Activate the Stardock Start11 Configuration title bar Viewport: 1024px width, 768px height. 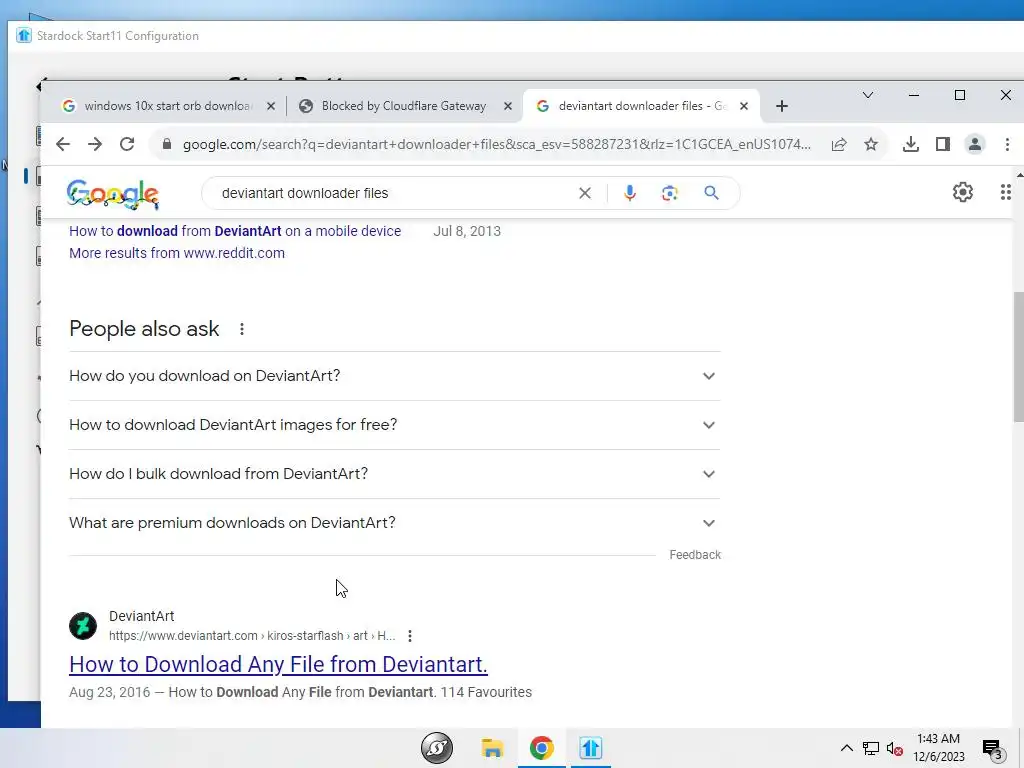516,36
